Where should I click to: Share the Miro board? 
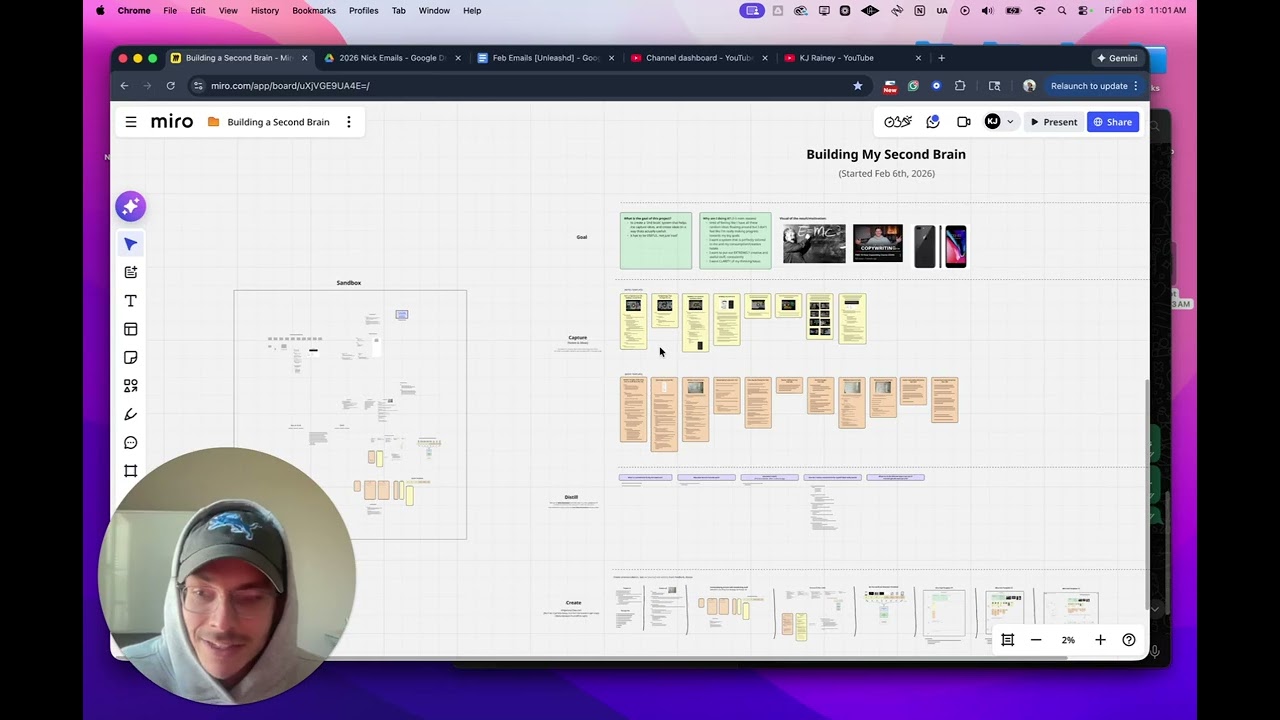coord(1113,122)
